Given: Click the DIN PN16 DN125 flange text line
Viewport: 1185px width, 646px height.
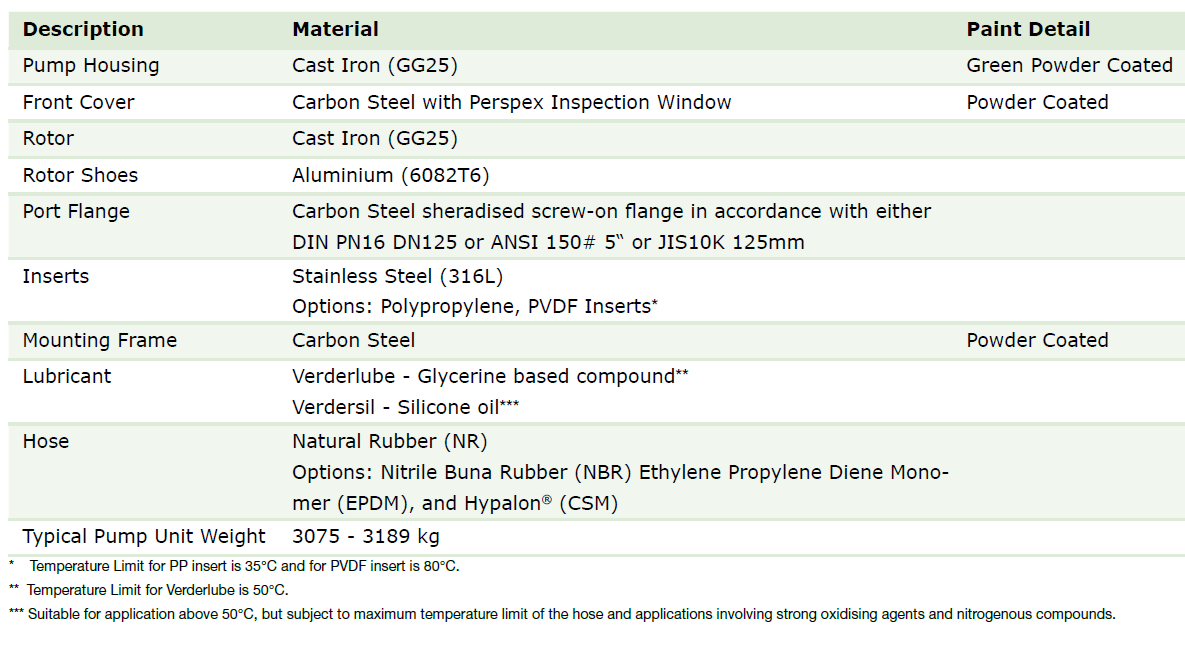Looking at the screenshot, I should coord(548,243).
